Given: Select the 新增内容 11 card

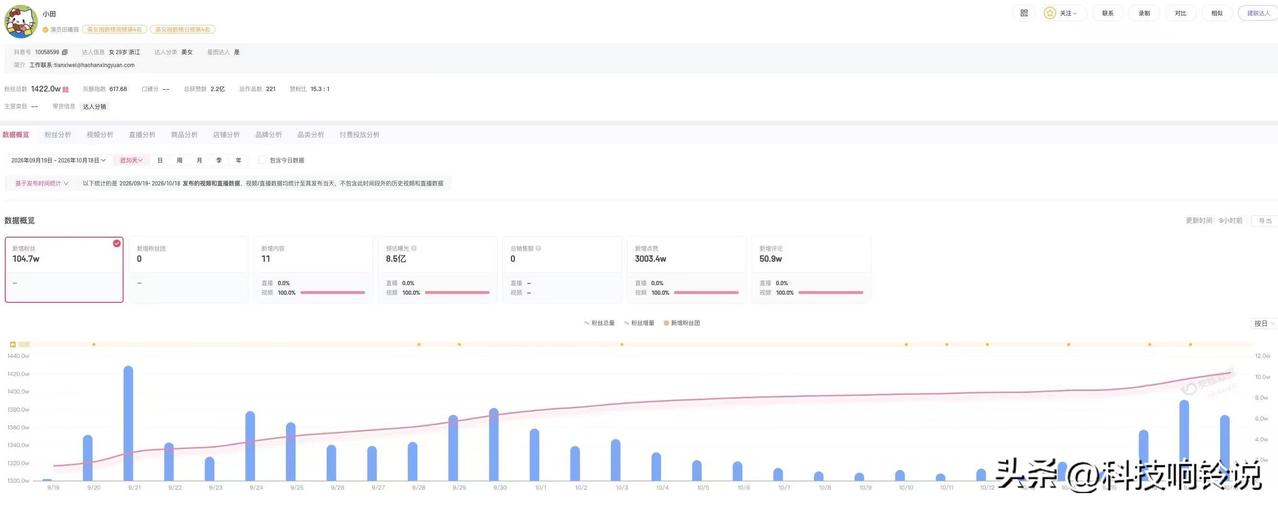Looking at the screenshot, I should coord(313,270).
